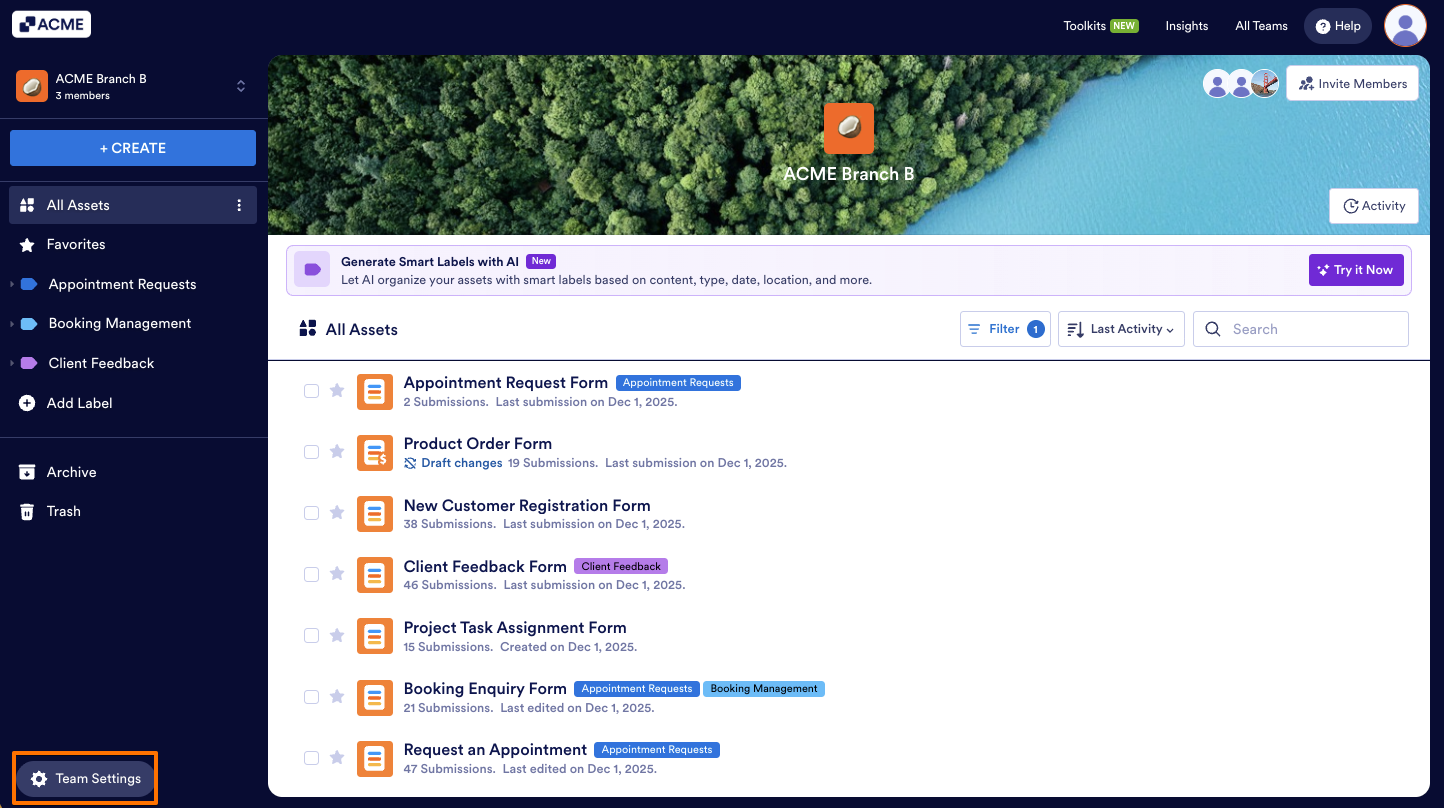Click the Search assets field
This screenshot has height=809, width=1444.
click(1301, 329)
